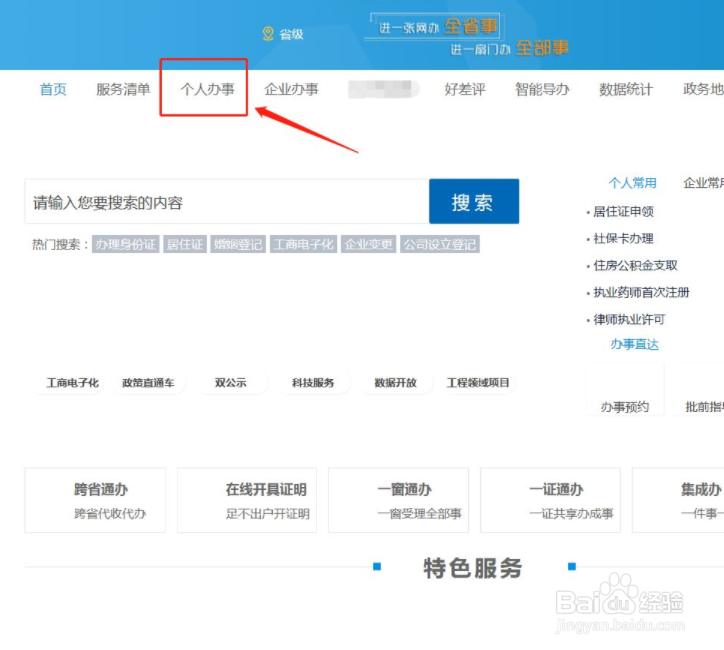Click the 省级 region selector
Viewport: 724px width, 650px height.
click(291, 34)
